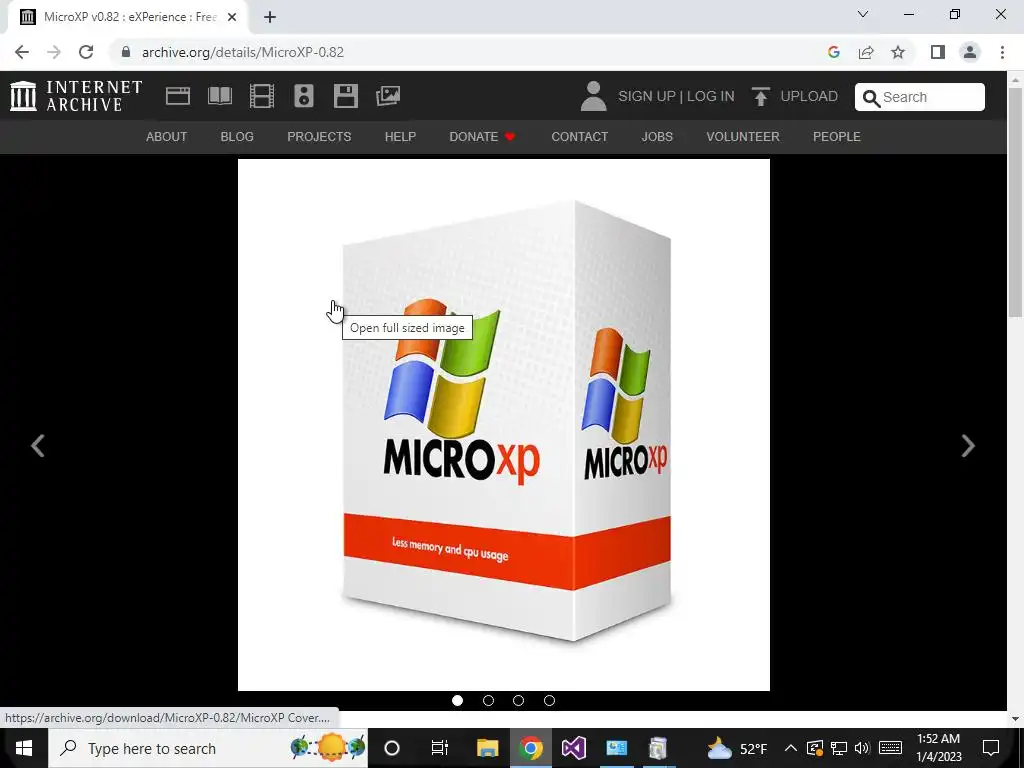This screenshot has height=768, width=1024.
Task: Click the archive.org address bar URL
Action: tap(243, 52)
